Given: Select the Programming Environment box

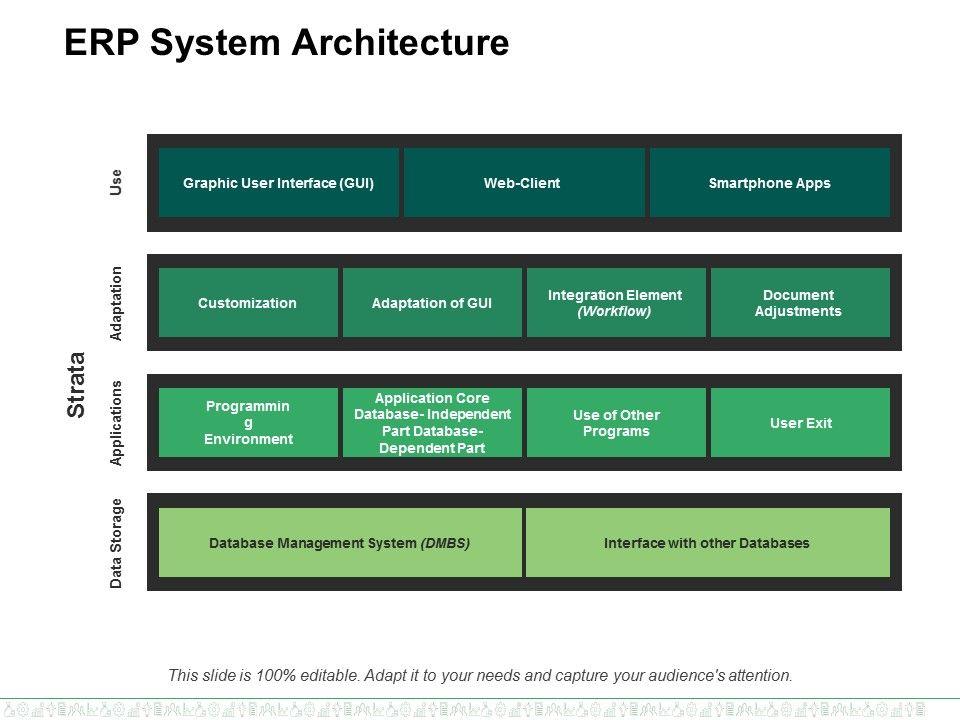Looking at the screenshot, I should click(248, 422).
